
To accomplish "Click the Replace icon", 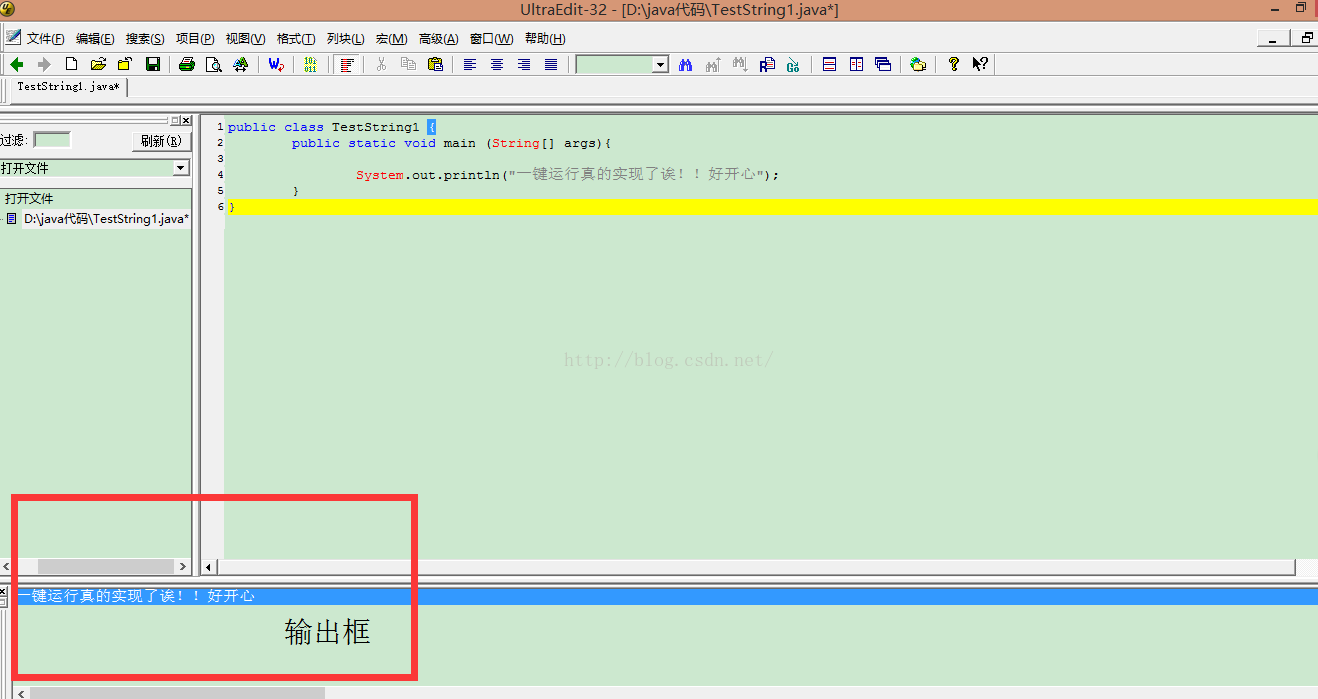I will tap(767, 64).
